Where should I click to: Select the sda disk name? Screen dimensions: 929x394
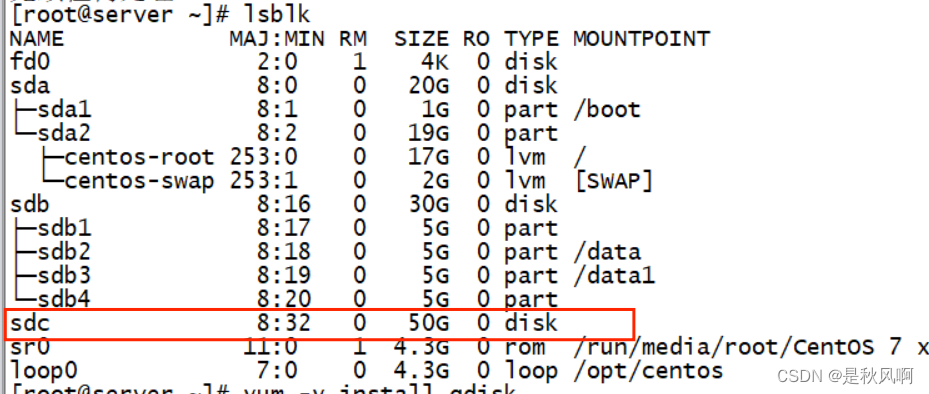point(30,85)
